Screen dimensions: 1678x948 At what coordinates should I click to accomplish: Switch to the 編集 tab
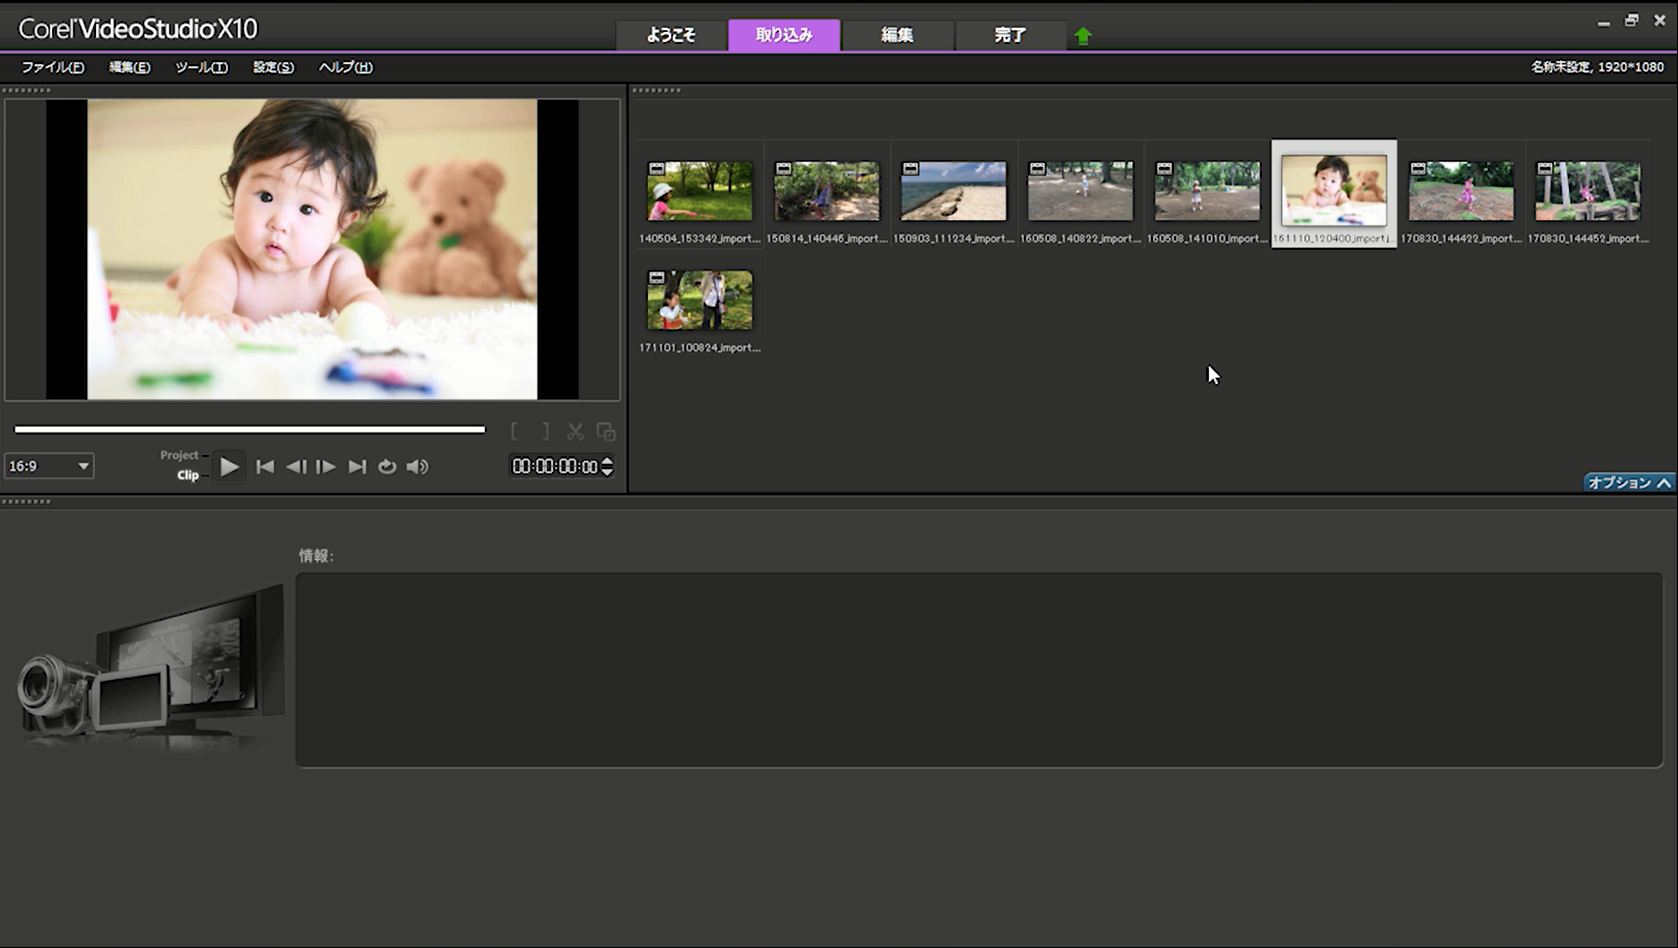897,35
